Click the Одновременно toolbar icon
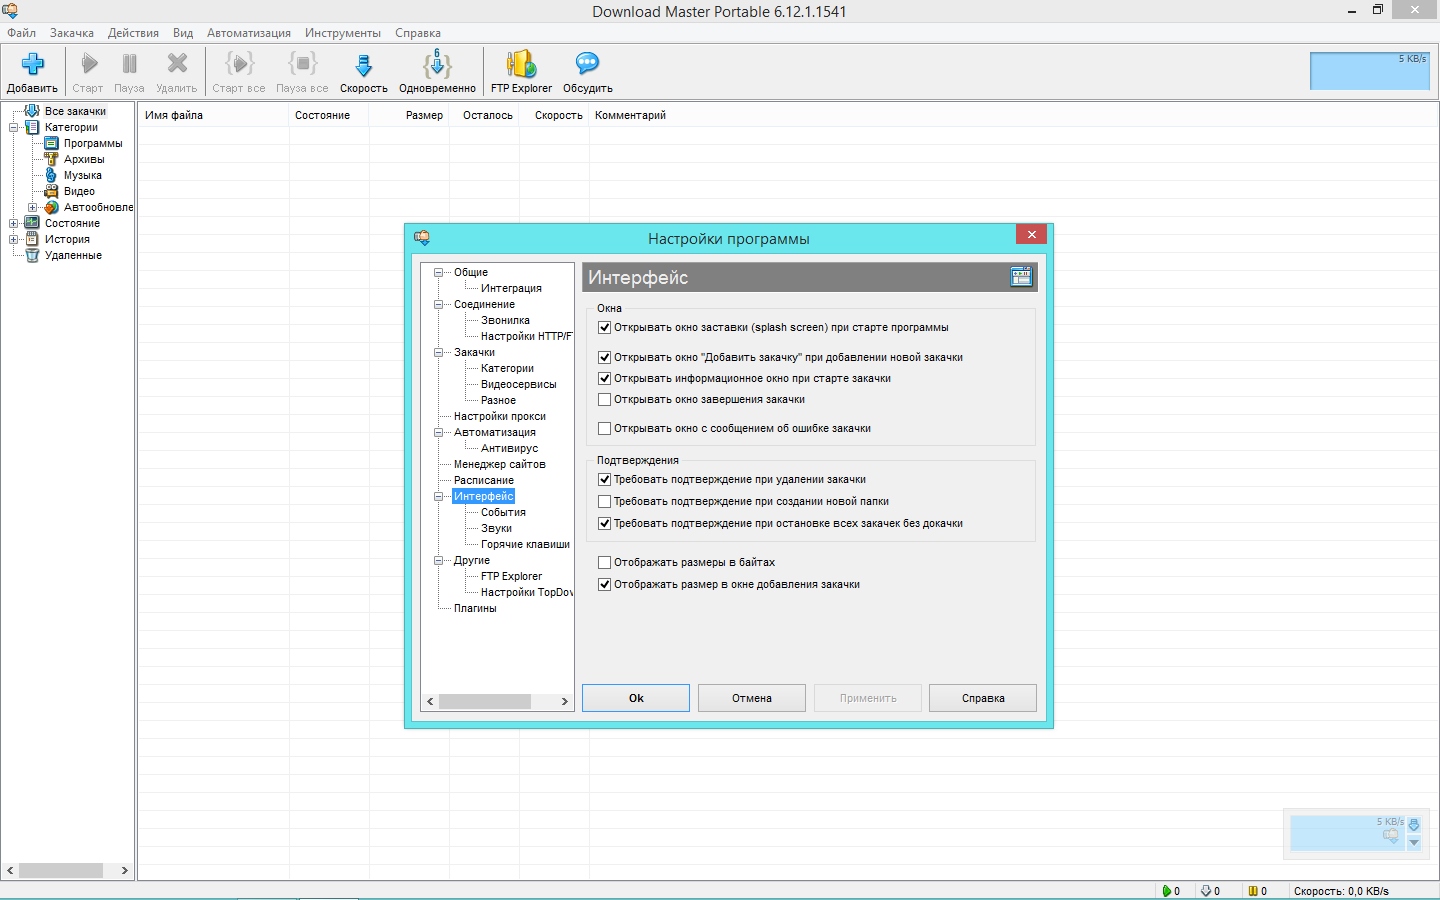Screen dimensions: 1440x900 click(437, 64)
